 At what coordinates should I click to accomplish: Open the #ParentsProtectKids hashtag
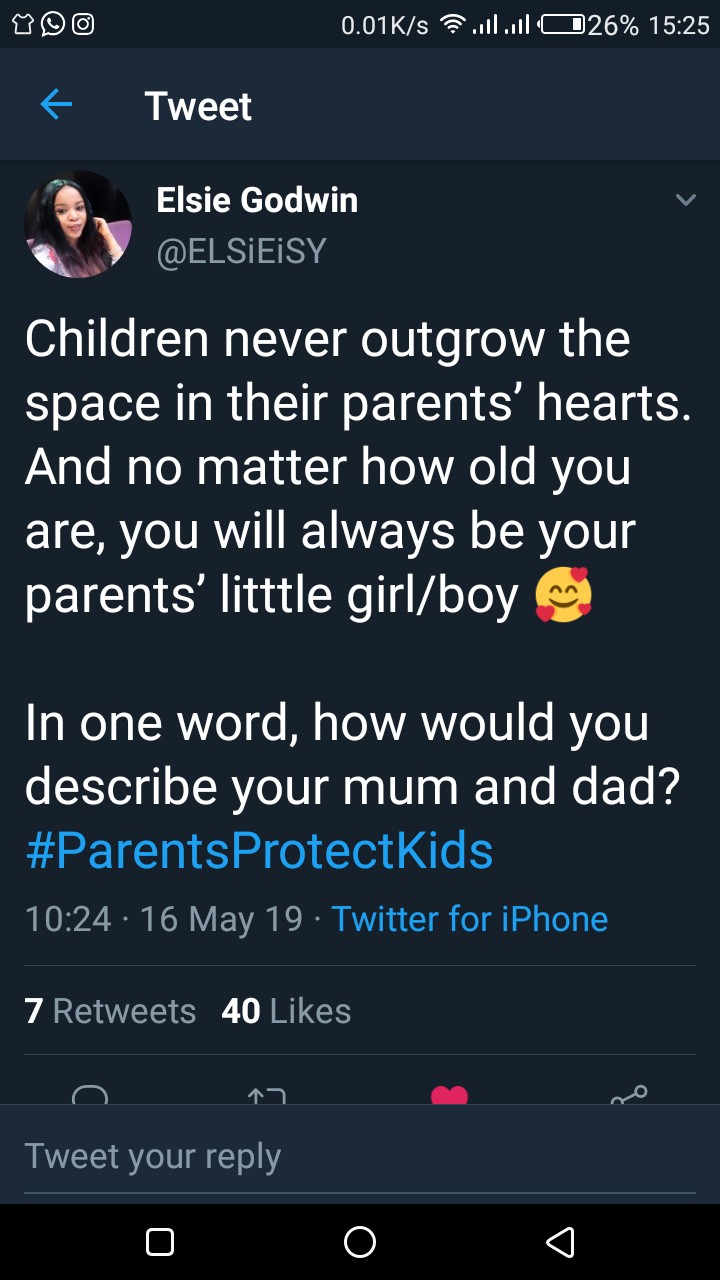(x=259, y=850)
